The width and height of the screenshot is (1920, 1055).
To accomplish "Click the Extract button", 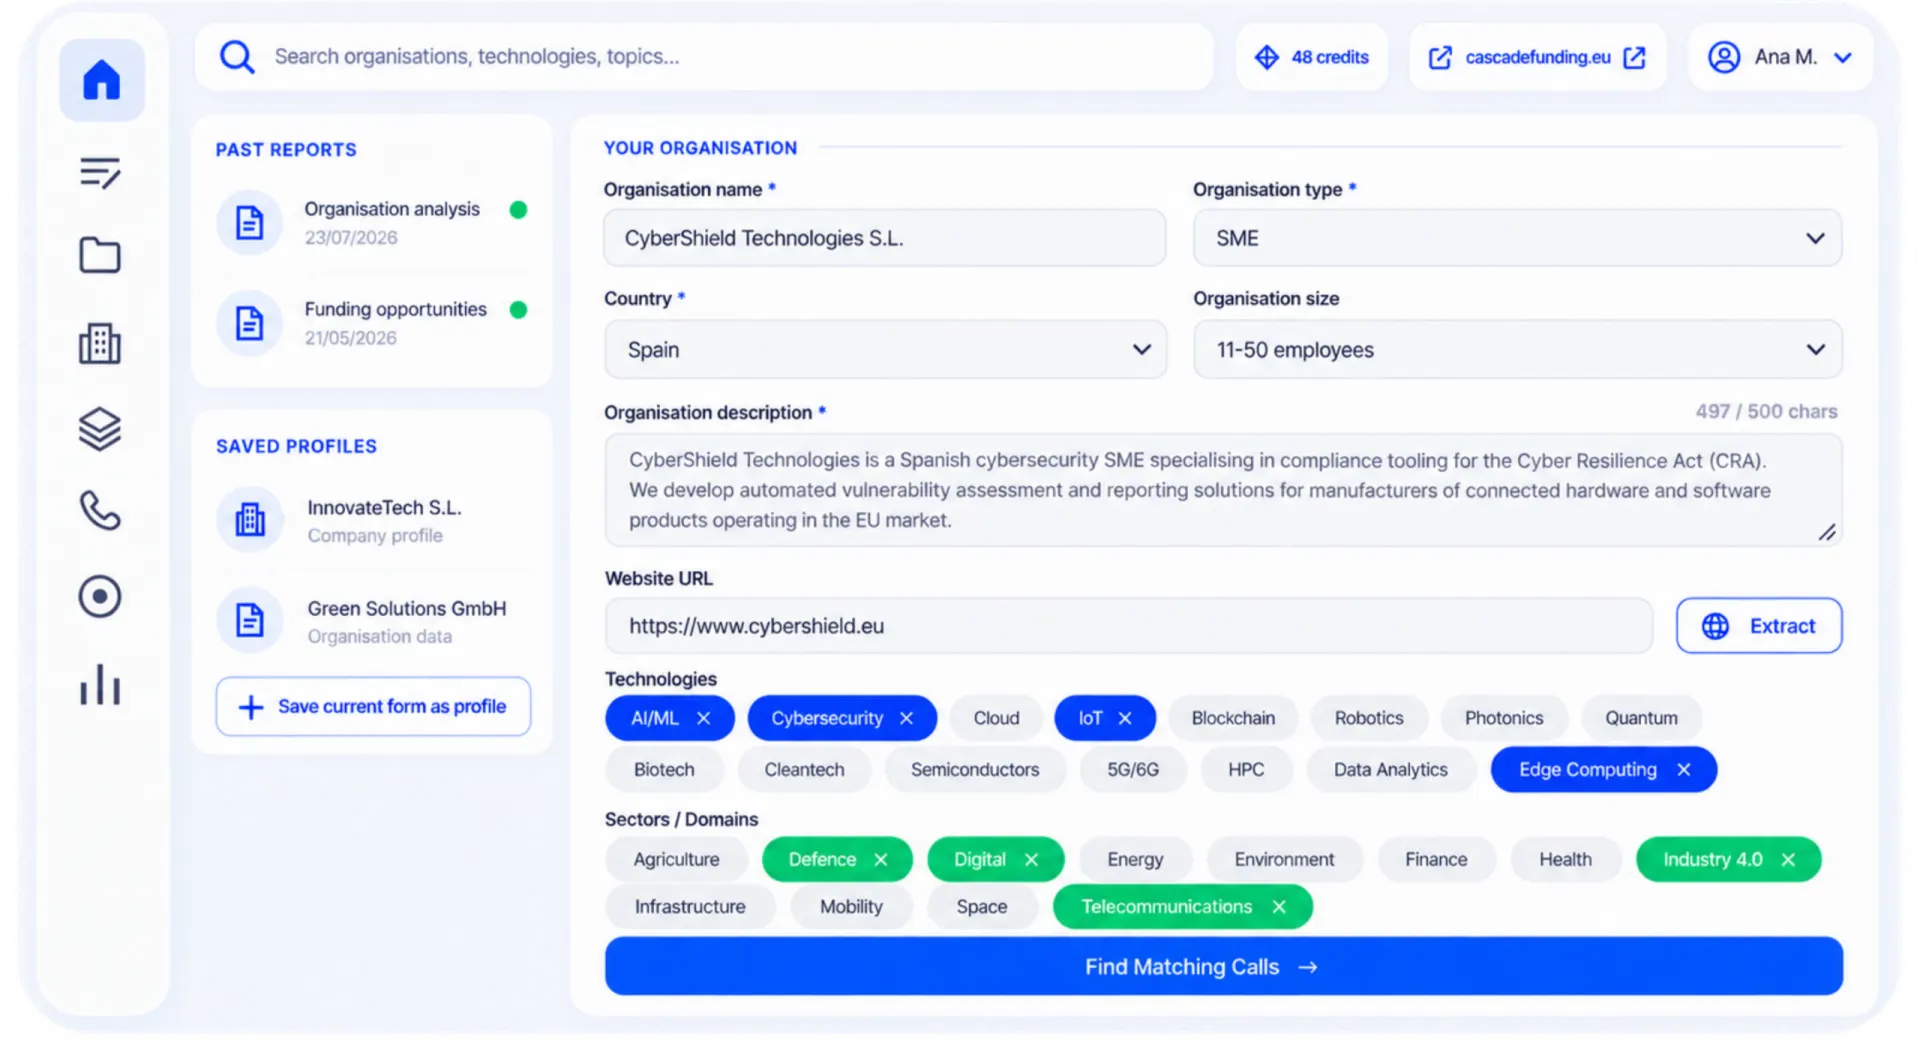I will point(1759,626).
